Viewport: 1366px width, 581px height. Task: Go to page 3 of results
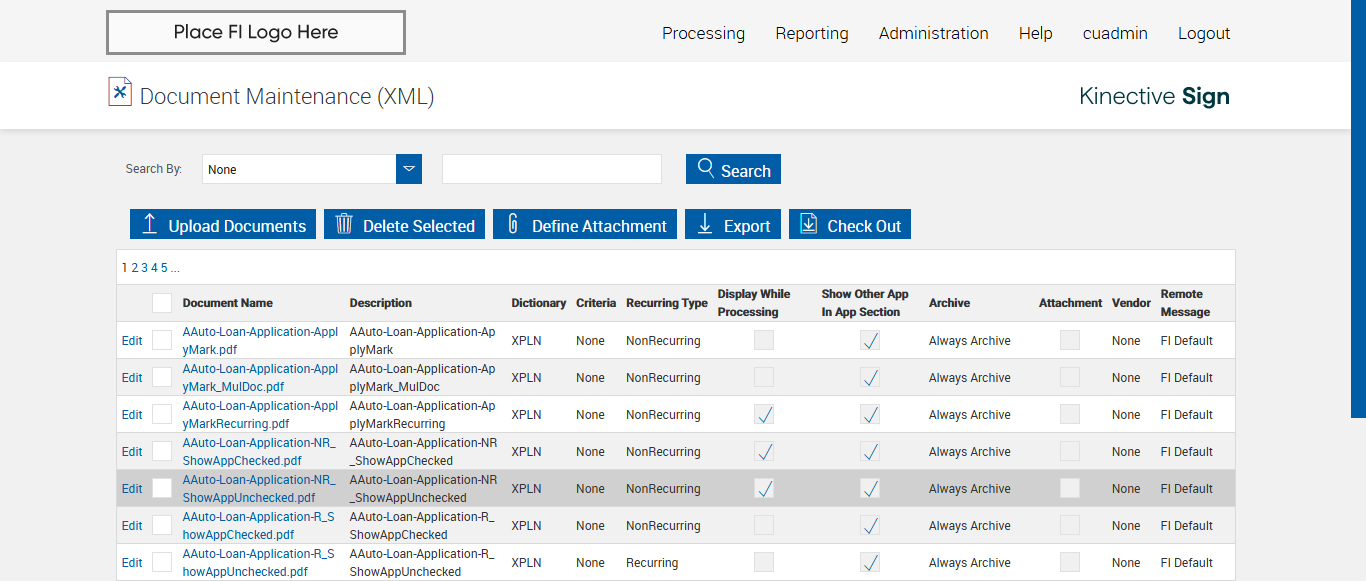(144, 268)
